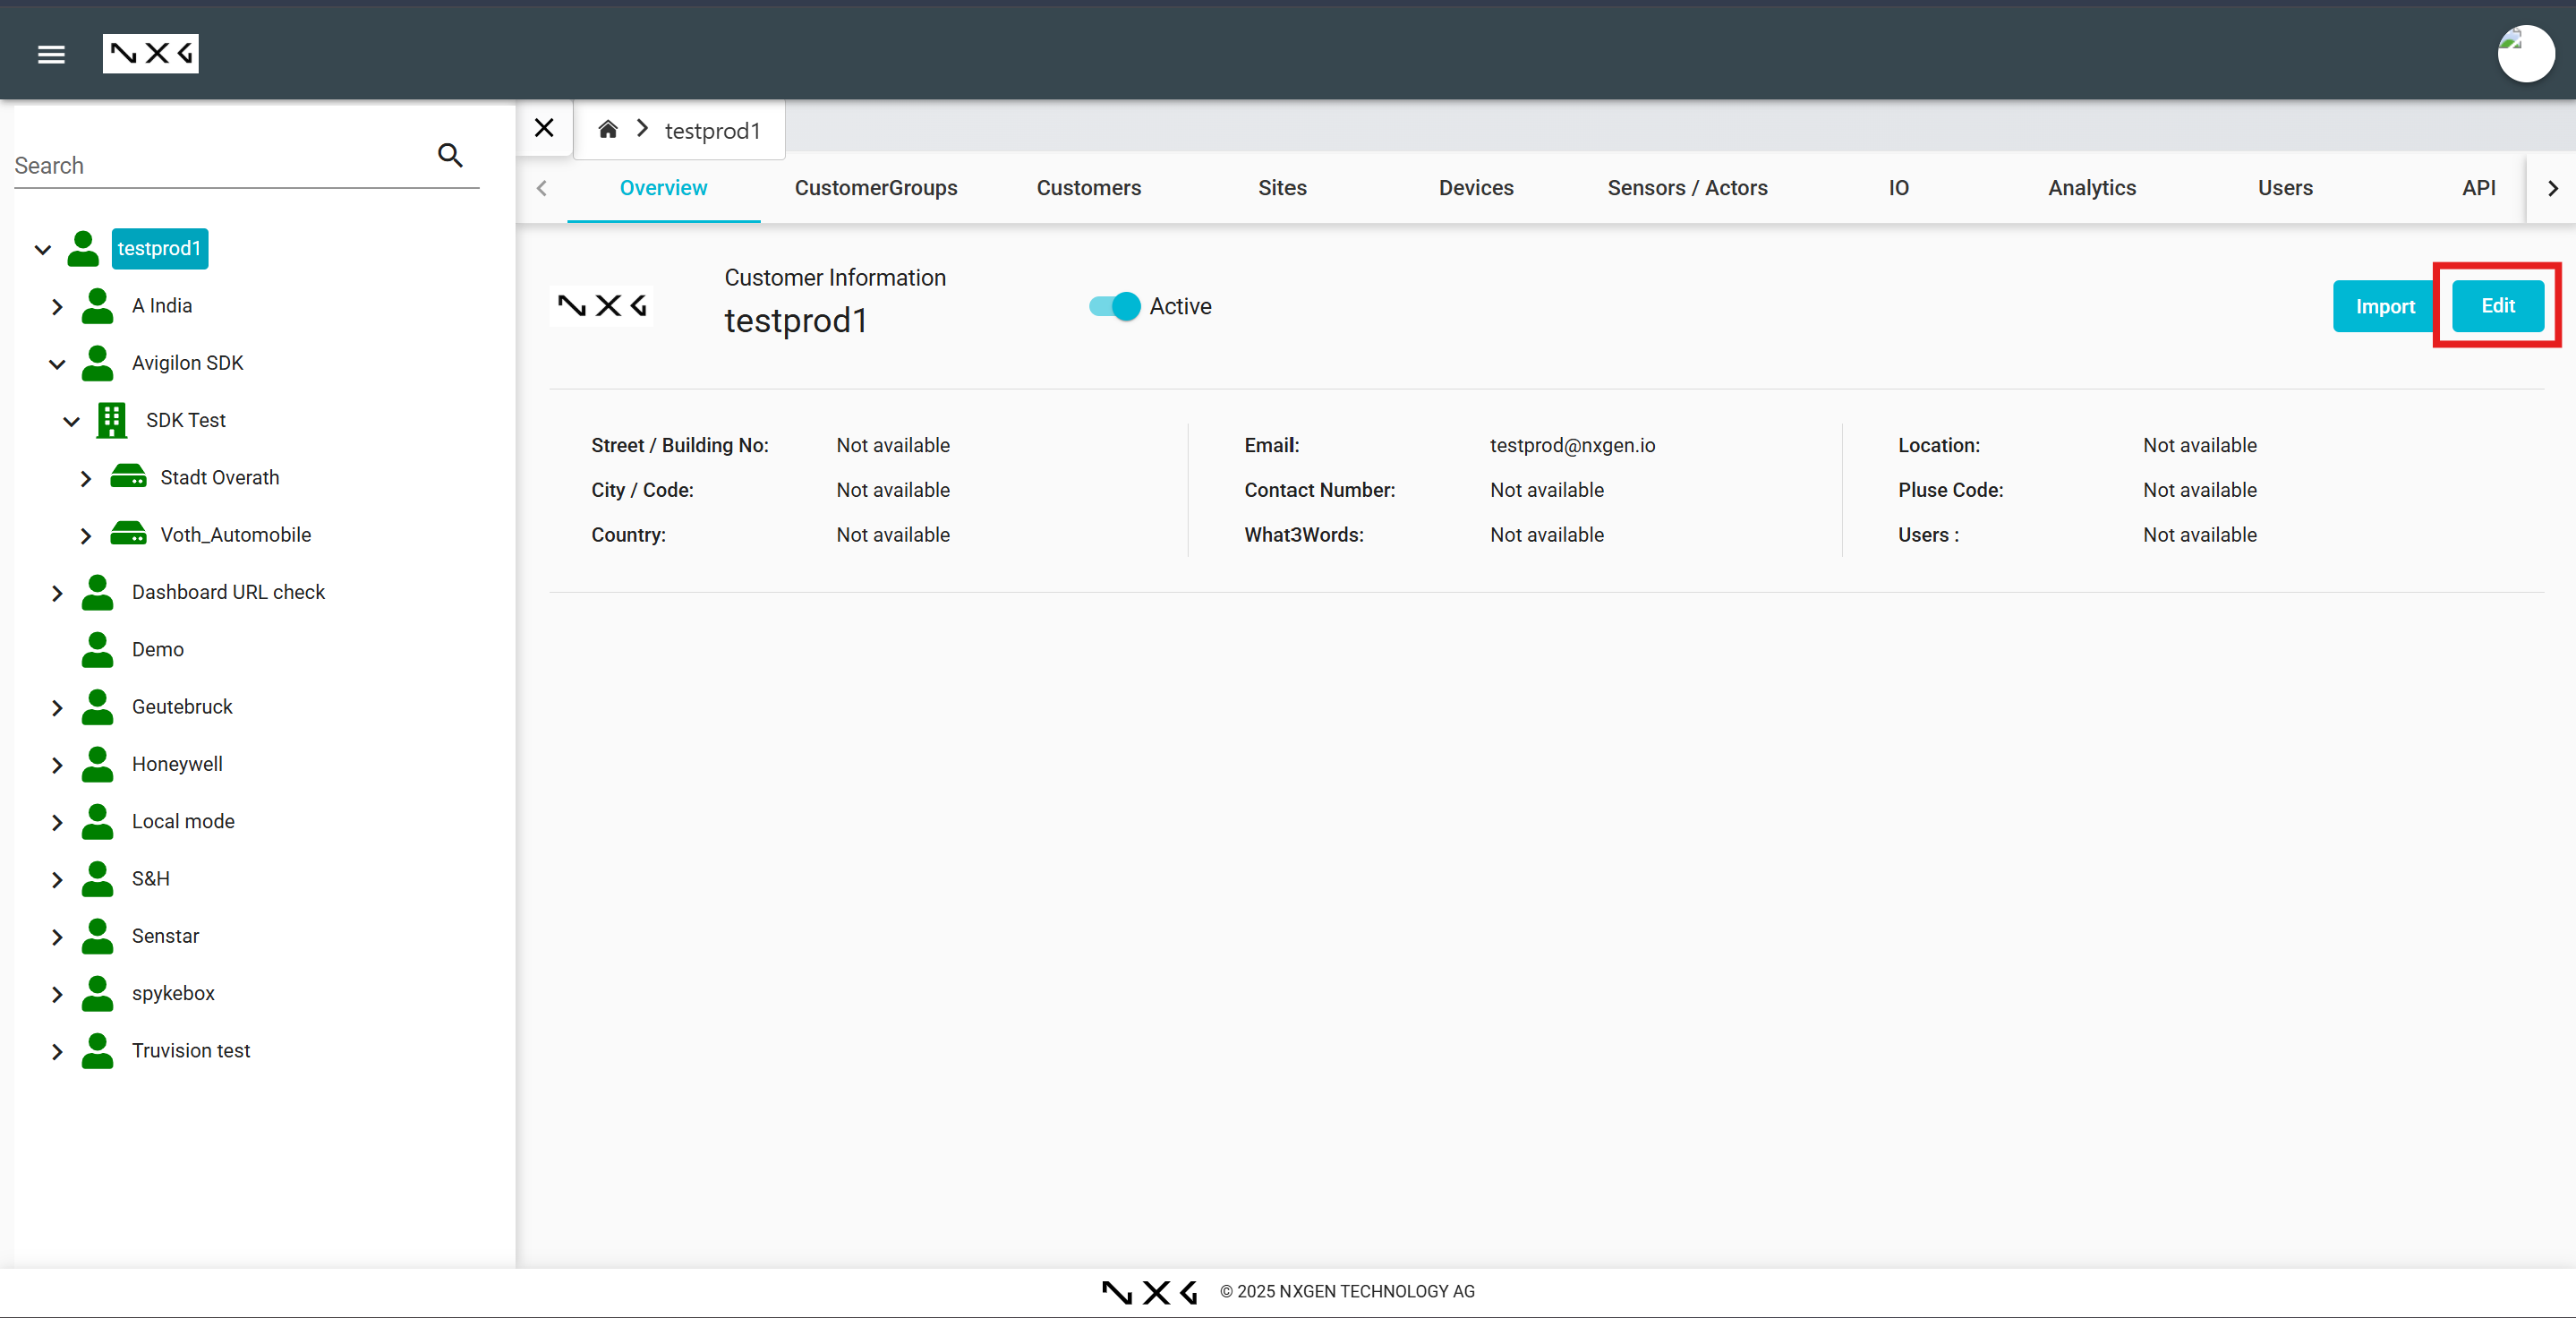Click the Import button
The image size is (2576, 1318).
pyautogui.click(x=2384, y=306)
